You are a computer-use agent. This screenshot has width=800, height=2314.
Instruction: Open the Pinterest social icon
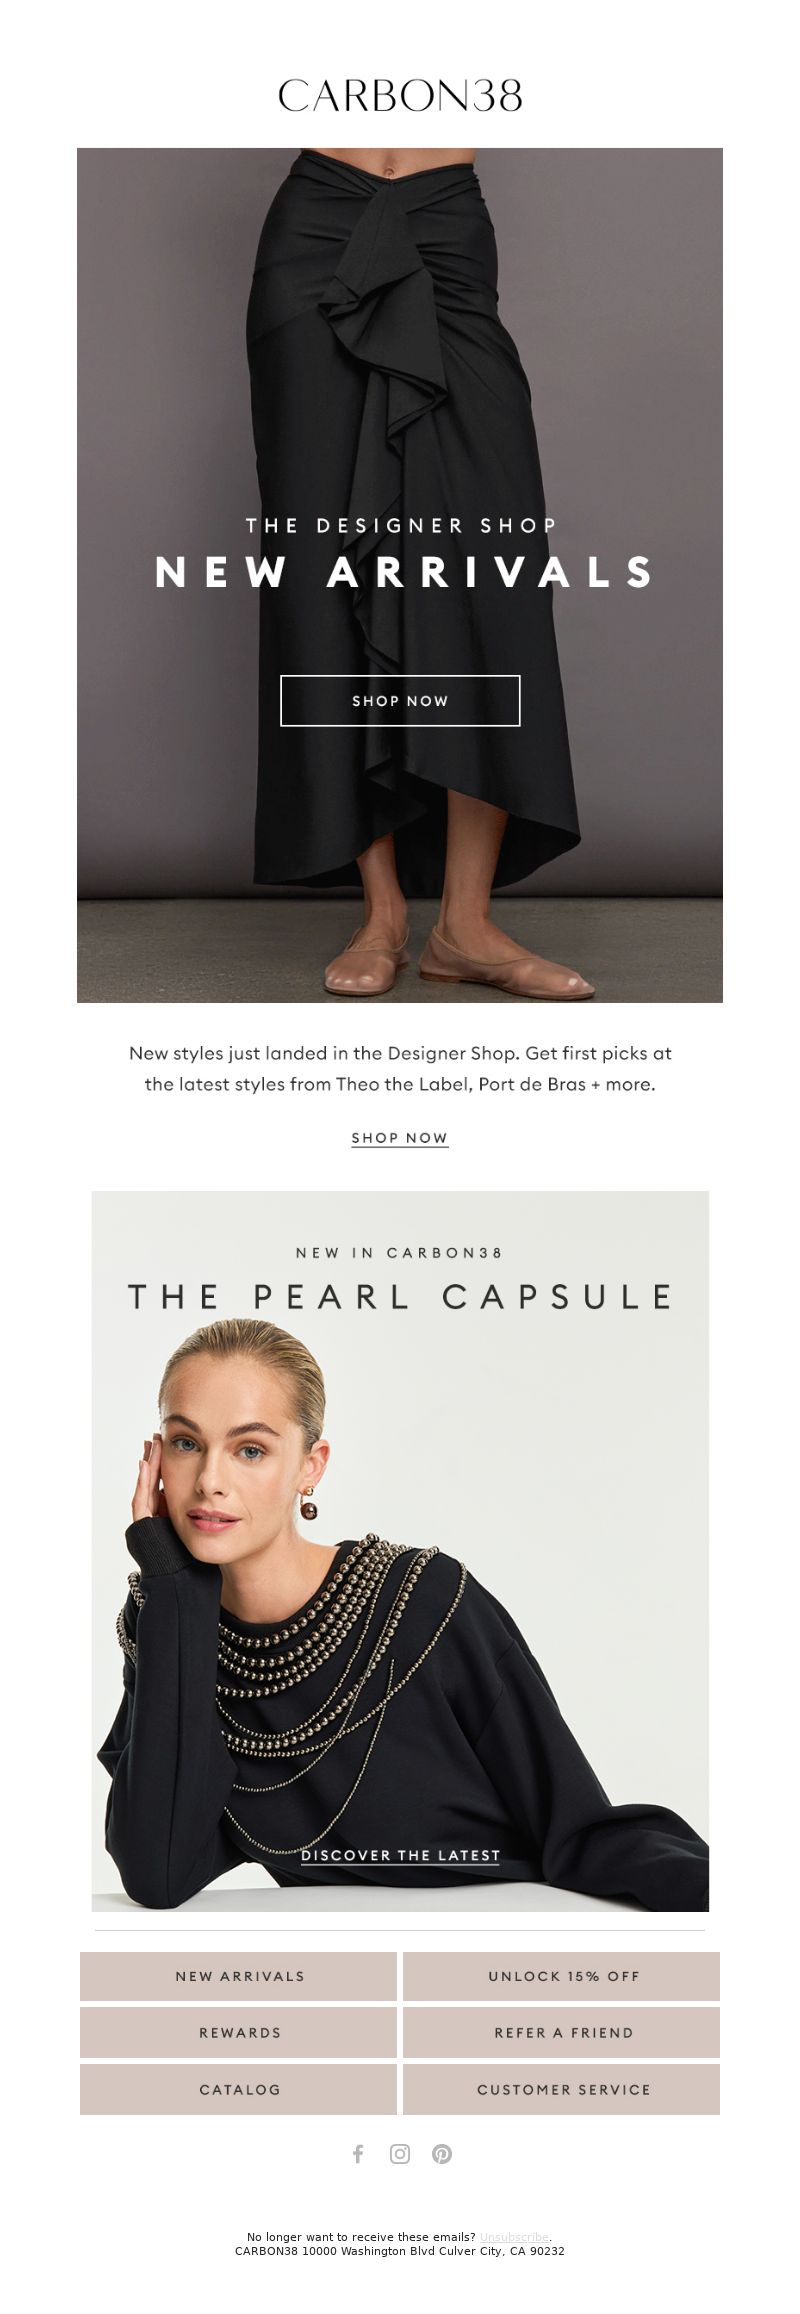(442, 2154)
